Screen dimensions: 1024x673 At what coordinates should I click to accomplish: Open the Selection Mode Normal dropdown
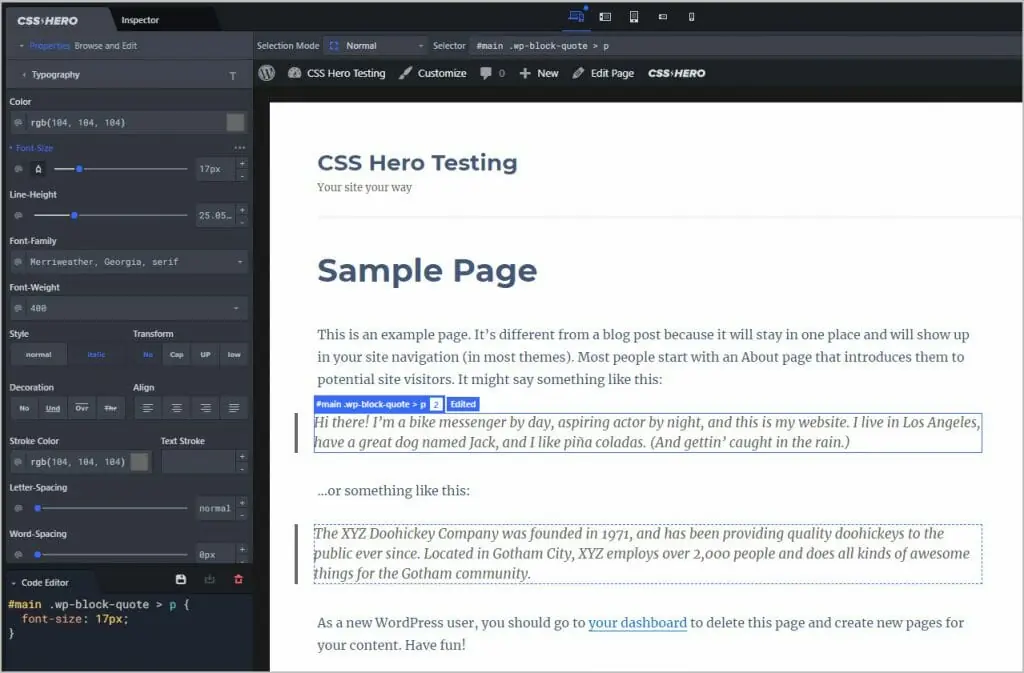point(377,46)
